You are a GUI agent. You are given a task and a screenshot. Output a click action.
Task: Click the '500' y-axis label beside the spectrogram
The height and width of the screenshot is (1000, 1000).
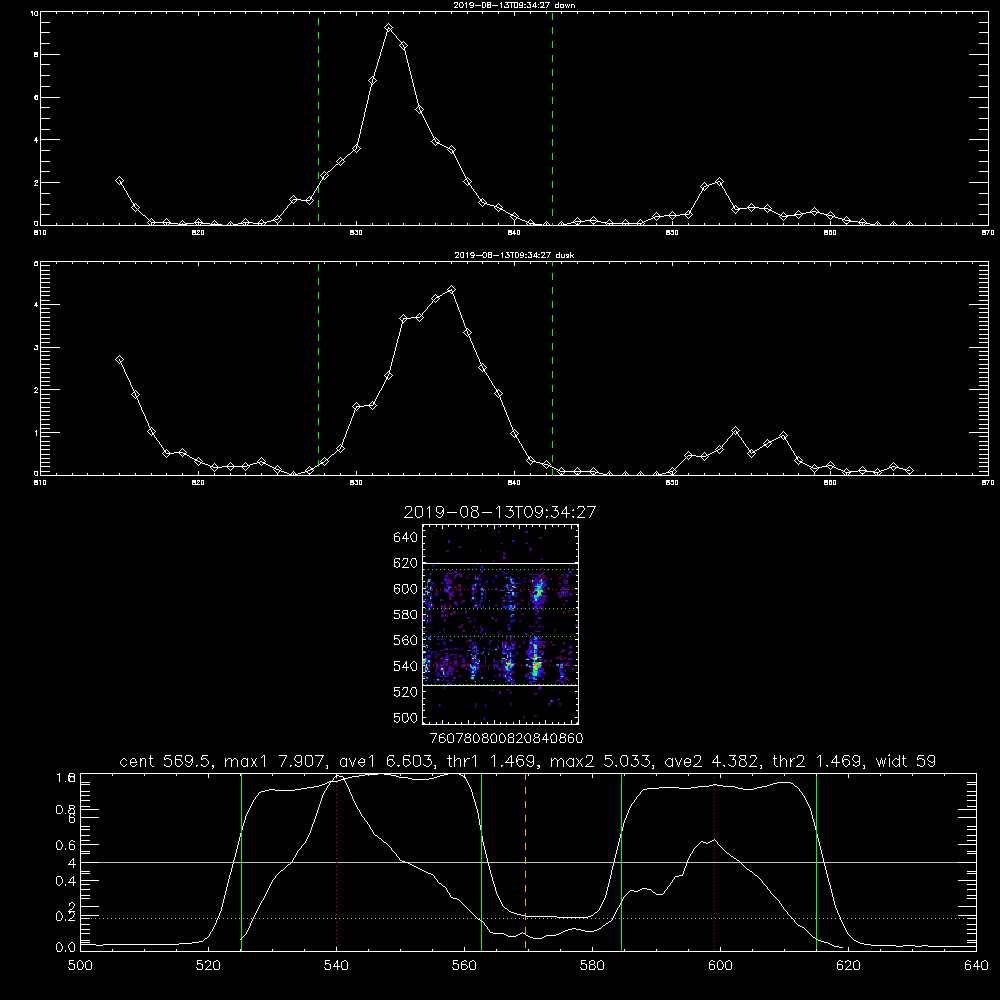coord(406,717)
